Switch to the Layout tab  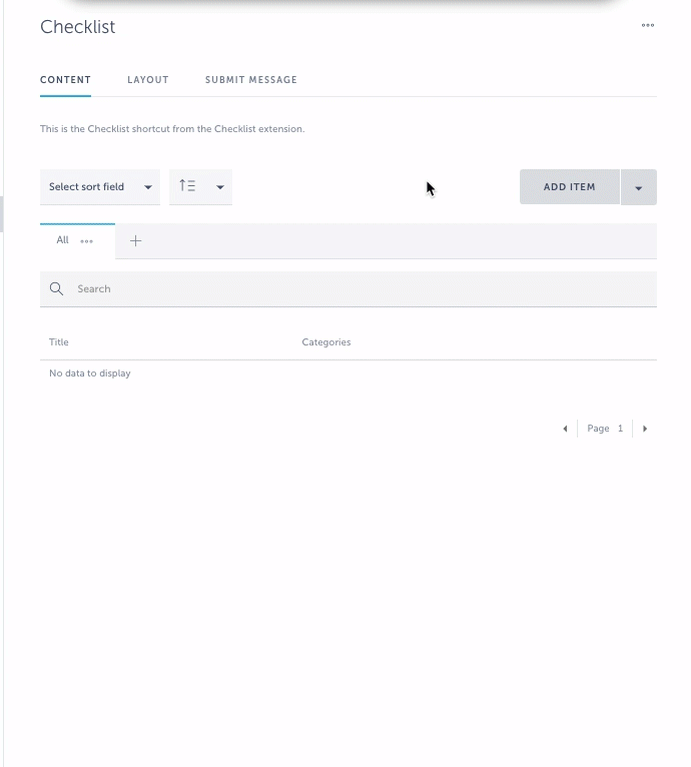[x=148, y=80]
